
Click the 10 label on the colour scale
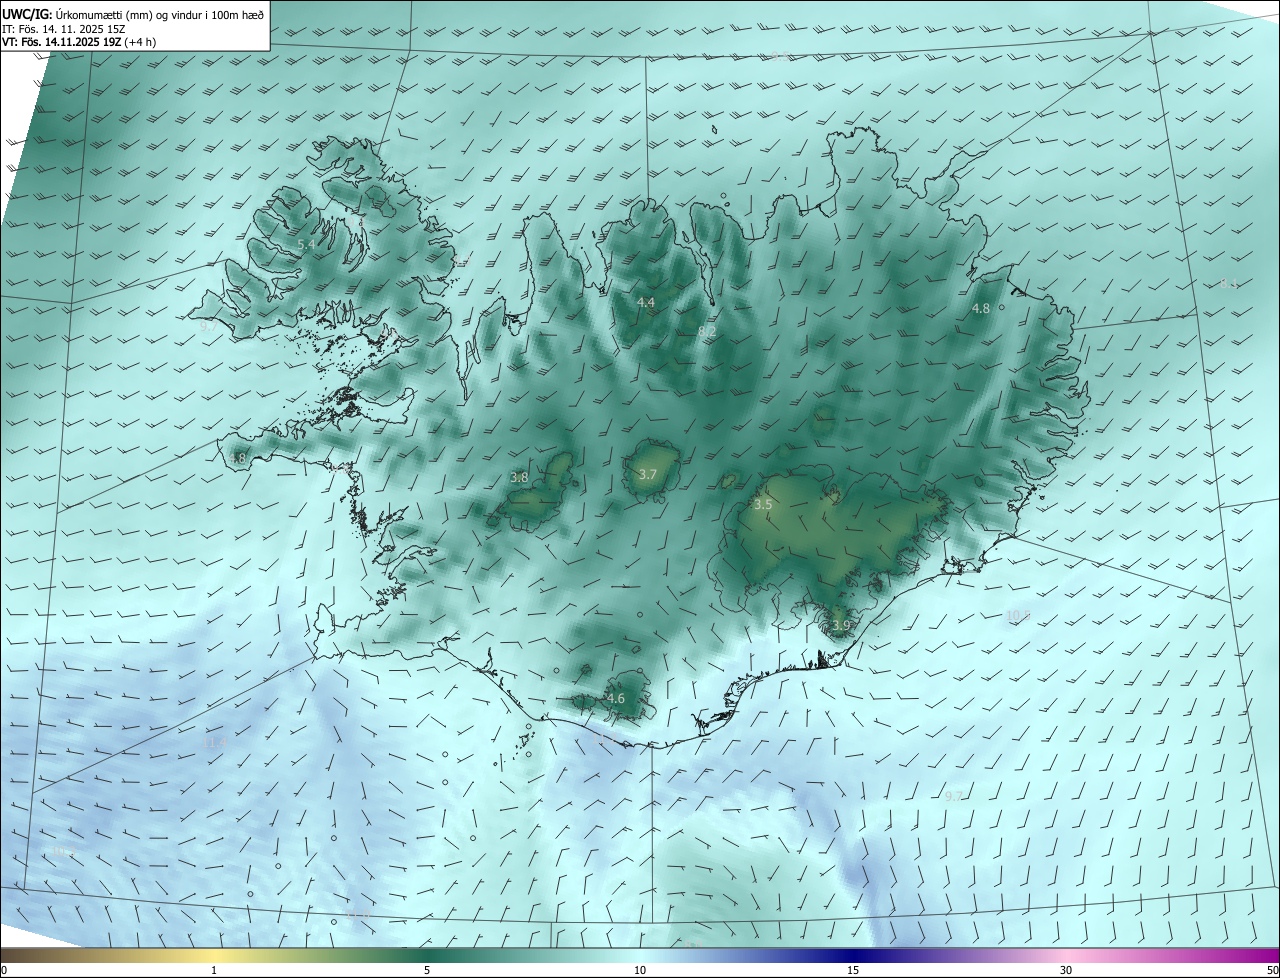640,970
